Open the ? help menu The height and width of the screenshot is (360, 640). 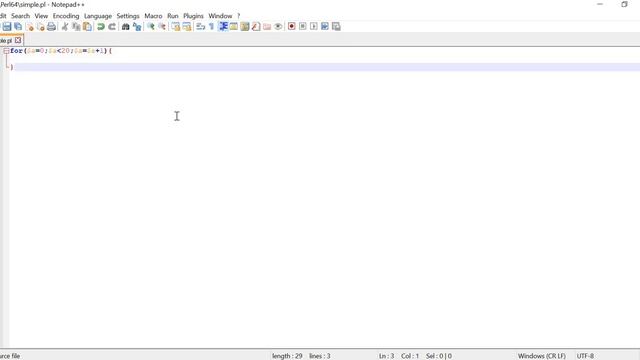238,16
